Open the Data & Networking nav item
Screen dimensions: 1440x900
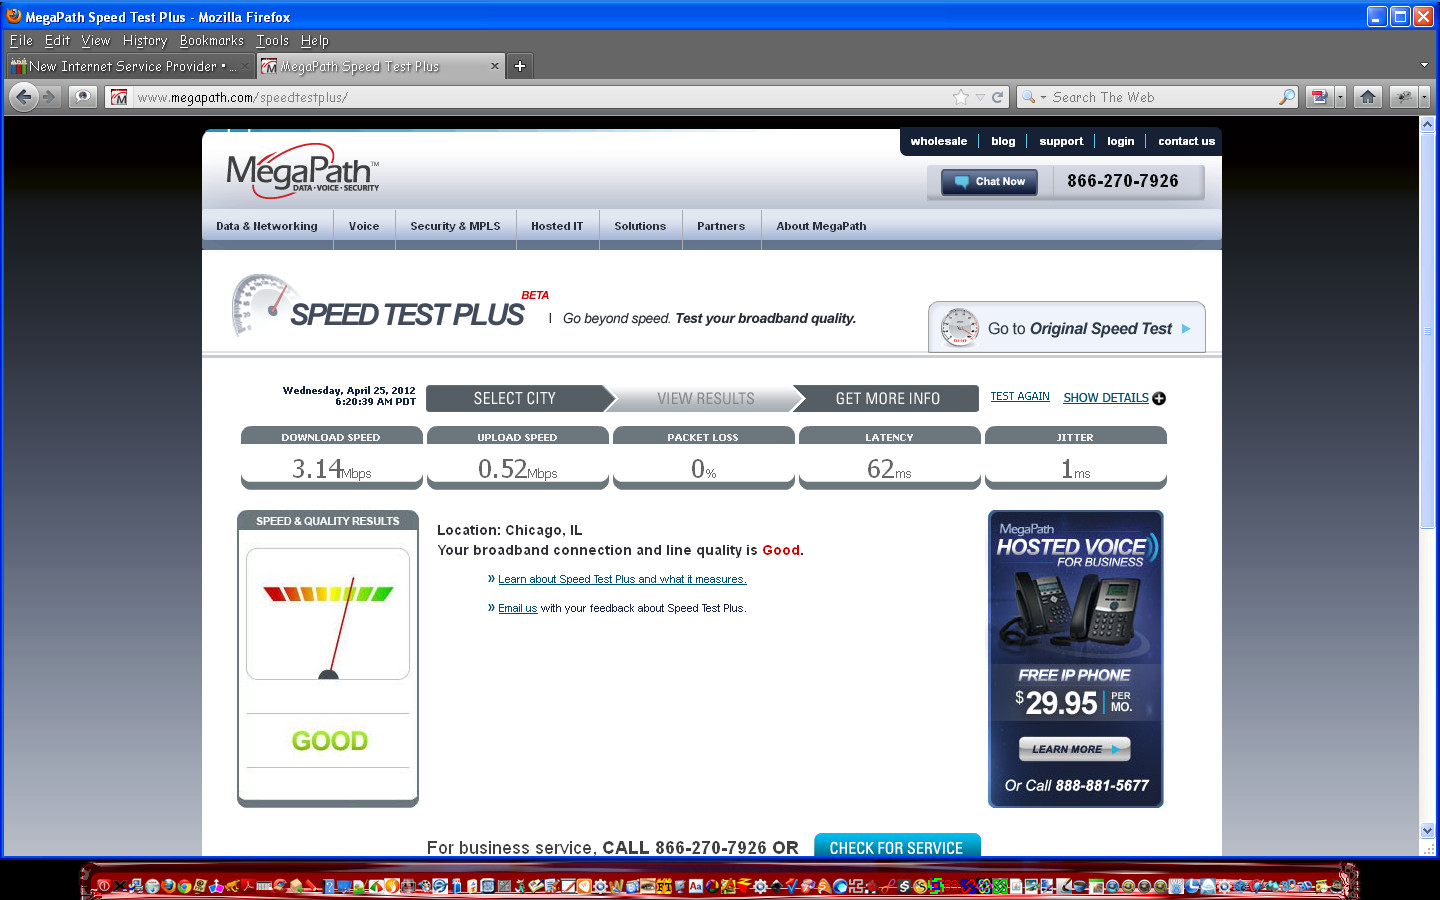click(x=267, y=226)
